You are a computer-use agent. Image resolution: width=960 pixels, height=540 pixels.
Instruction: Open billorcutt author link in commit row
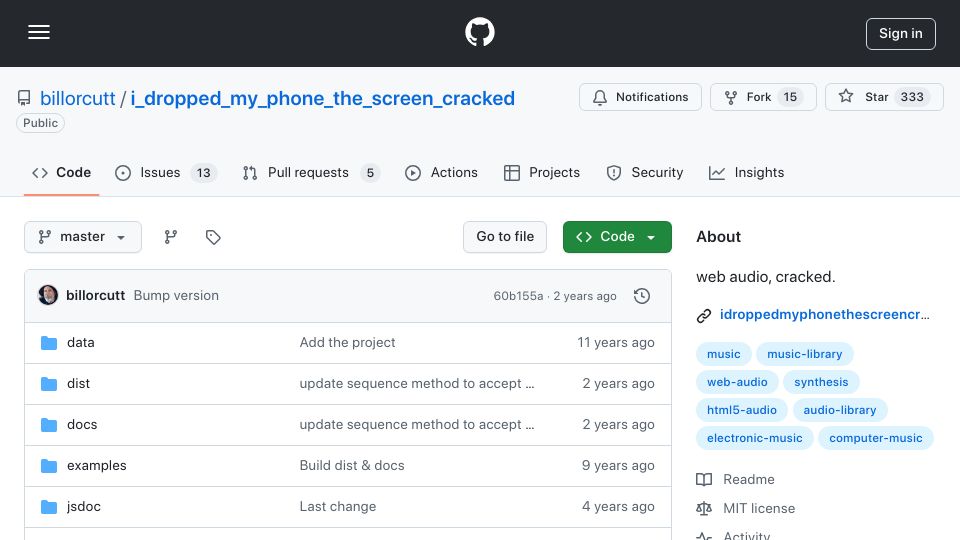[x=96, y=295]
